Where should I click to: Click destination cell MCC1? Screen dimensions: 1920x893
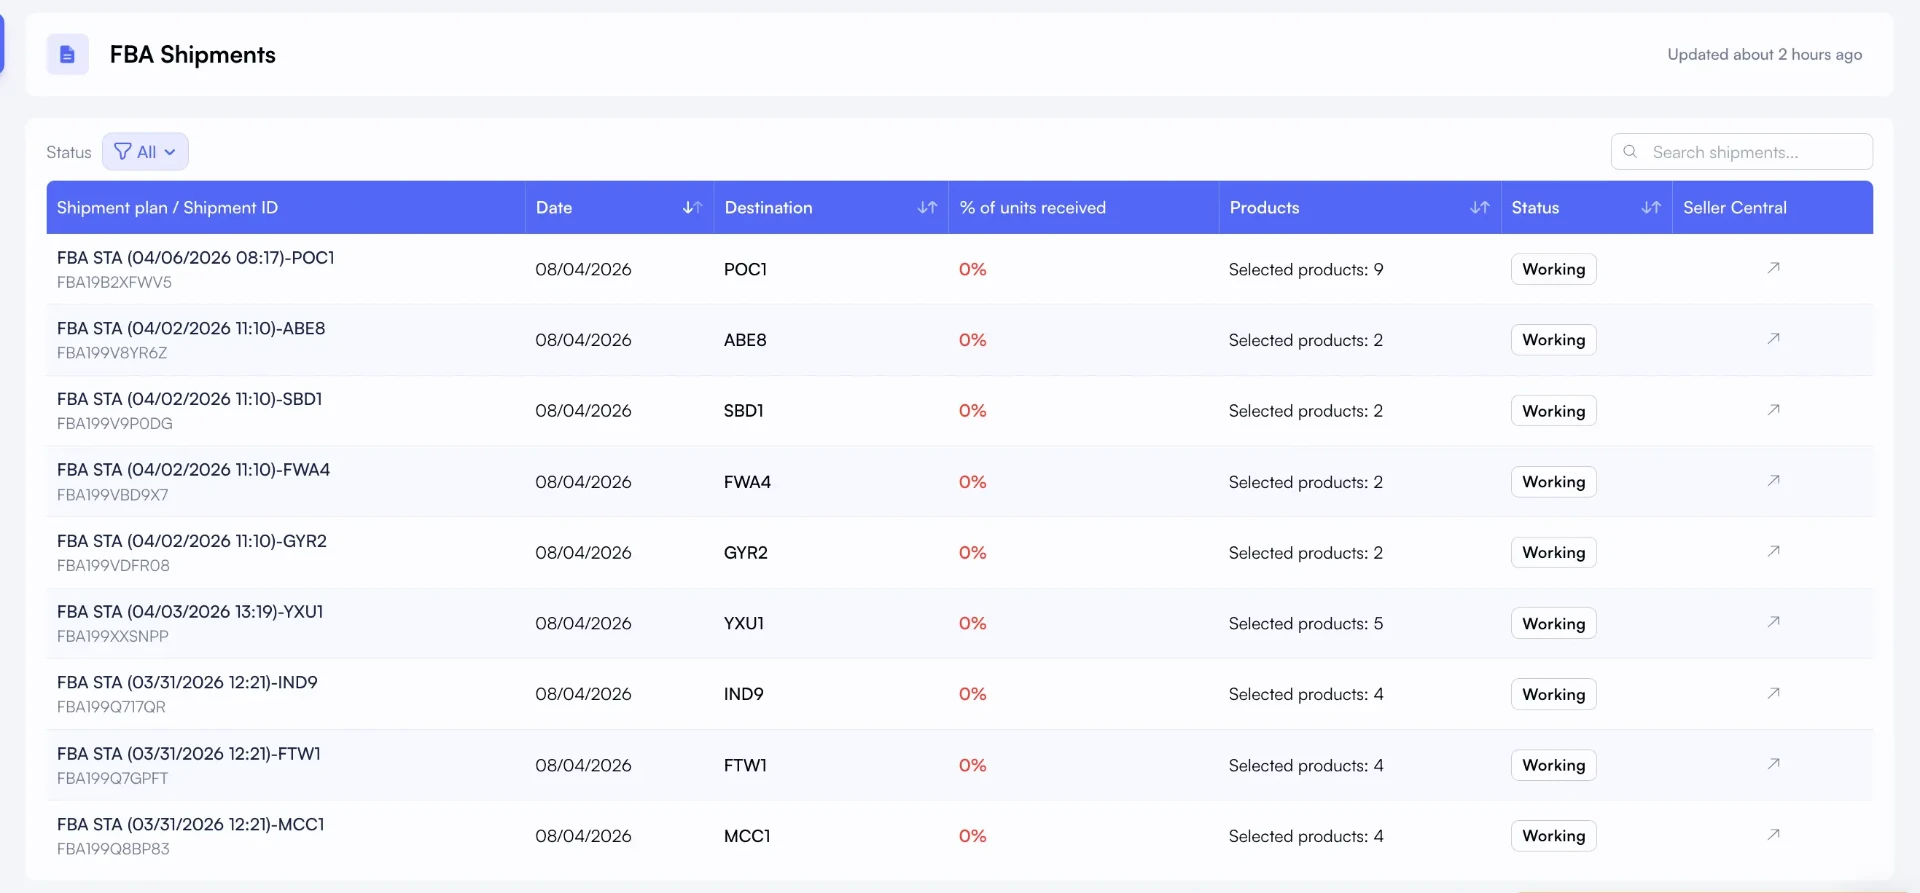tap(747, 837)
